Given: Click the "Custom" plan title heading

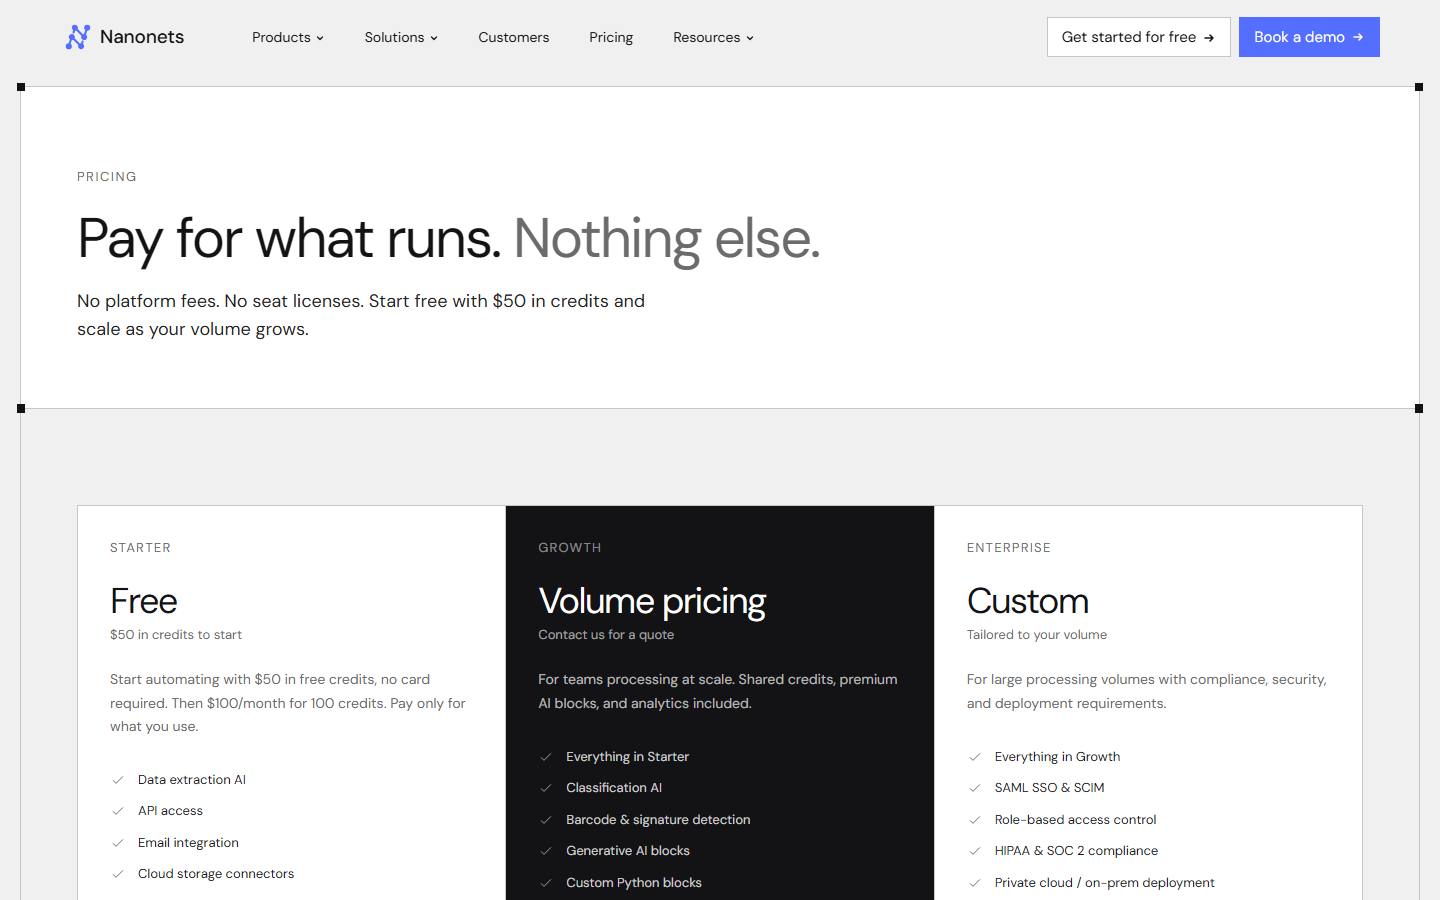Looking at the screenshot, I should [x=1028, y=601].
